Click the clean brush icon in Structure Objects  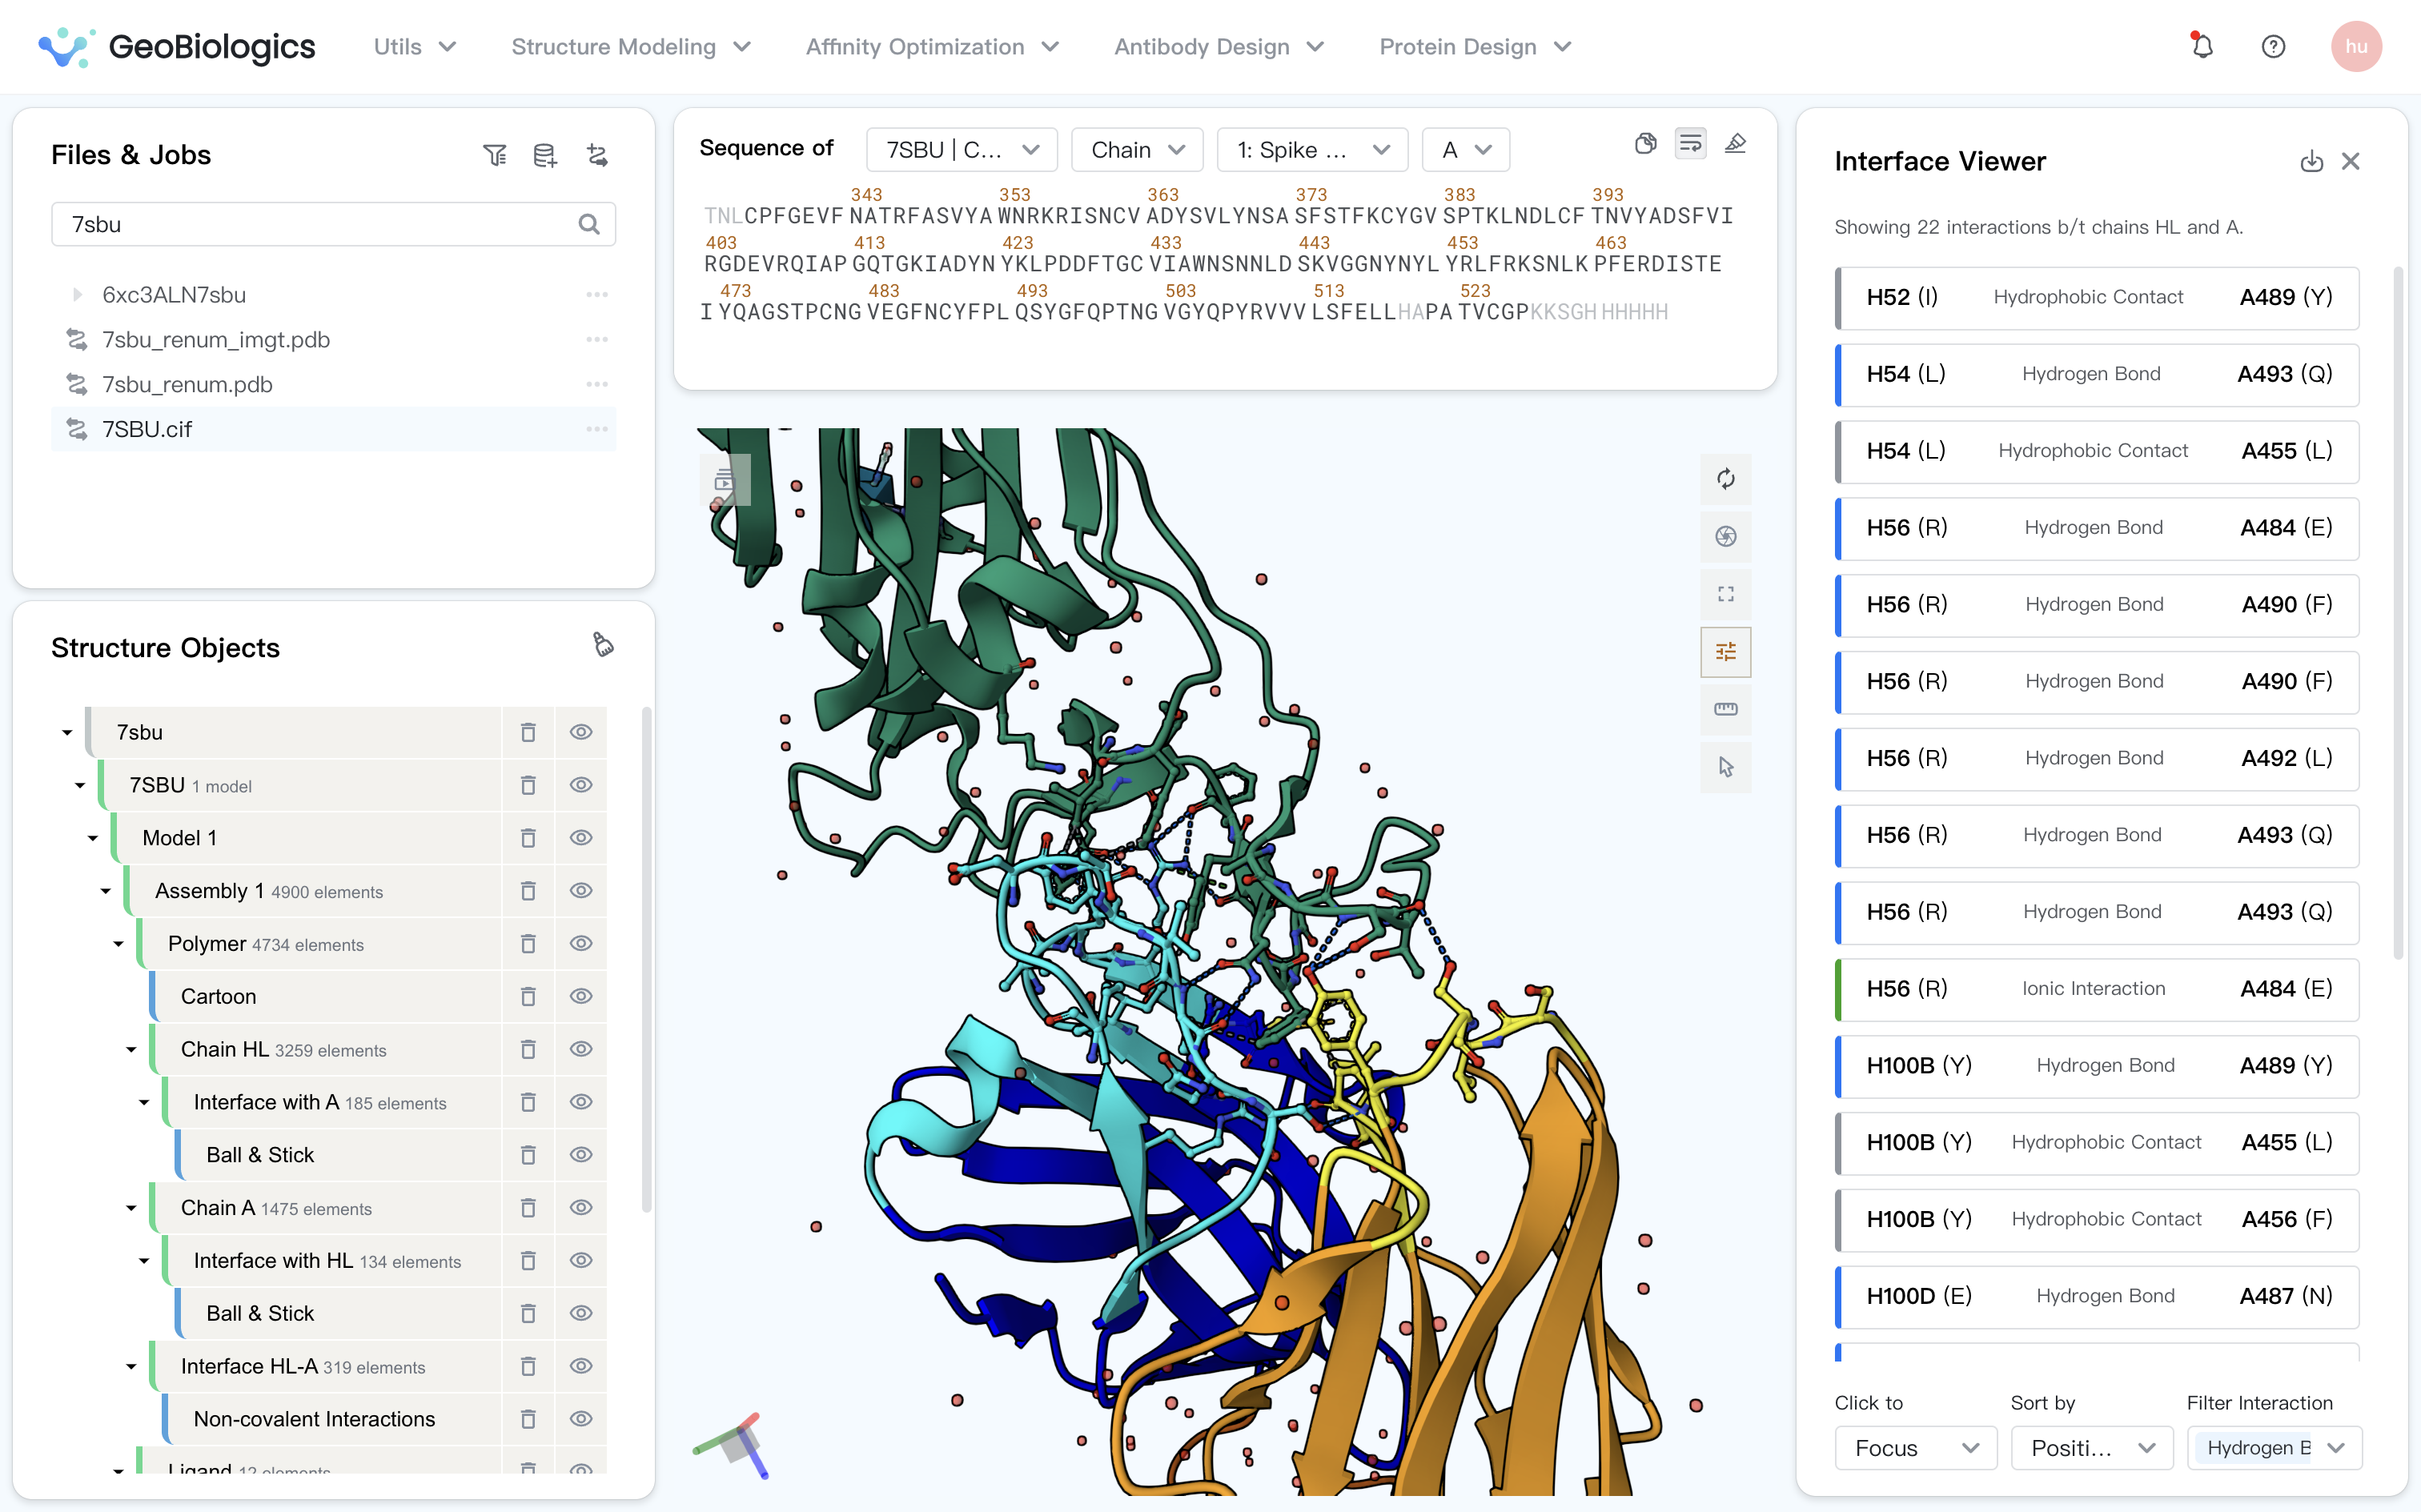(x=603, y=645)
